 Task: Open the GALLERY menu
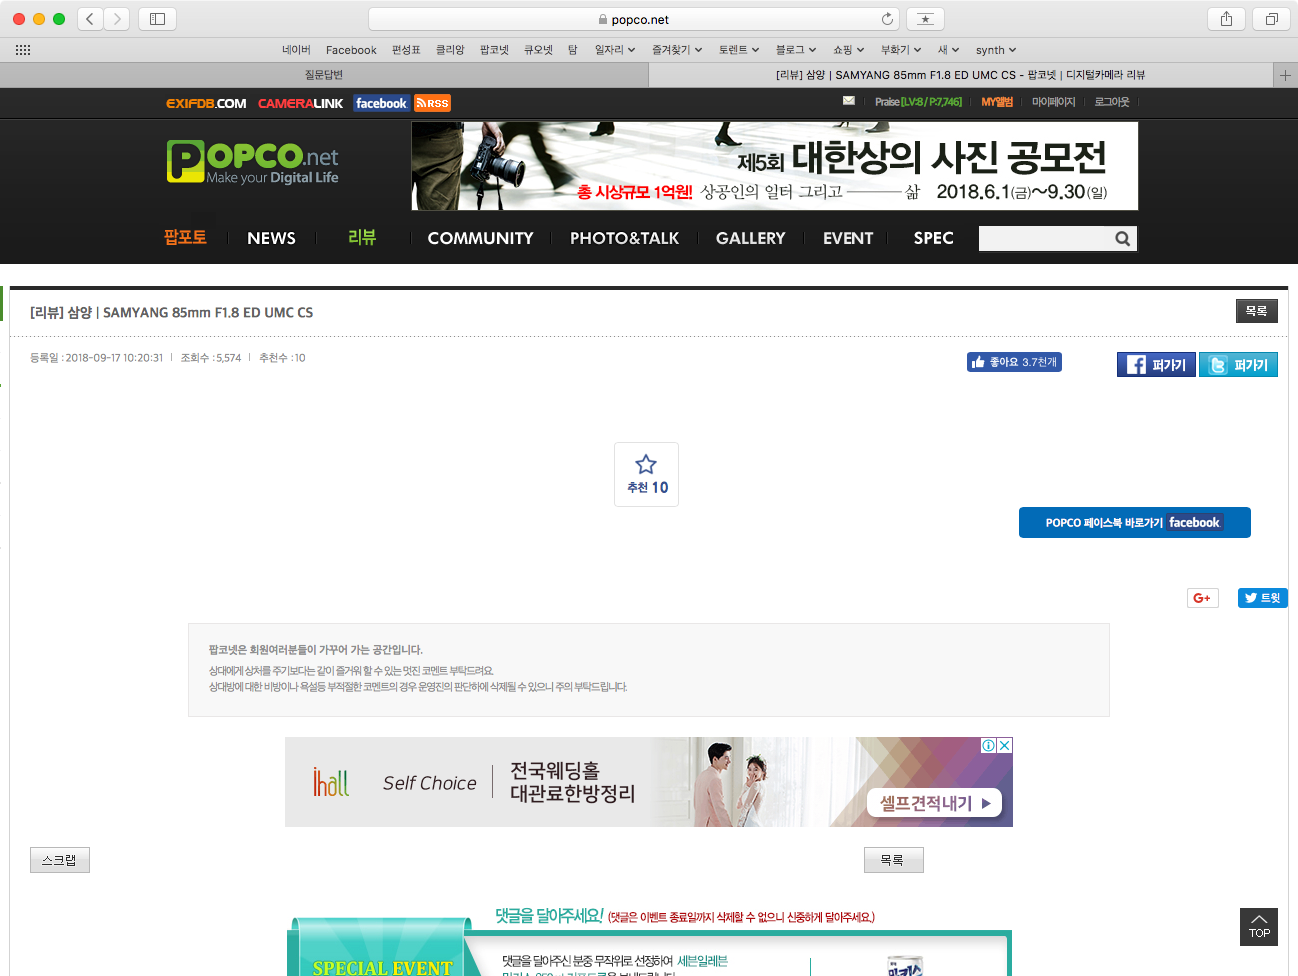pyautogui.click(x=750, y=238)
